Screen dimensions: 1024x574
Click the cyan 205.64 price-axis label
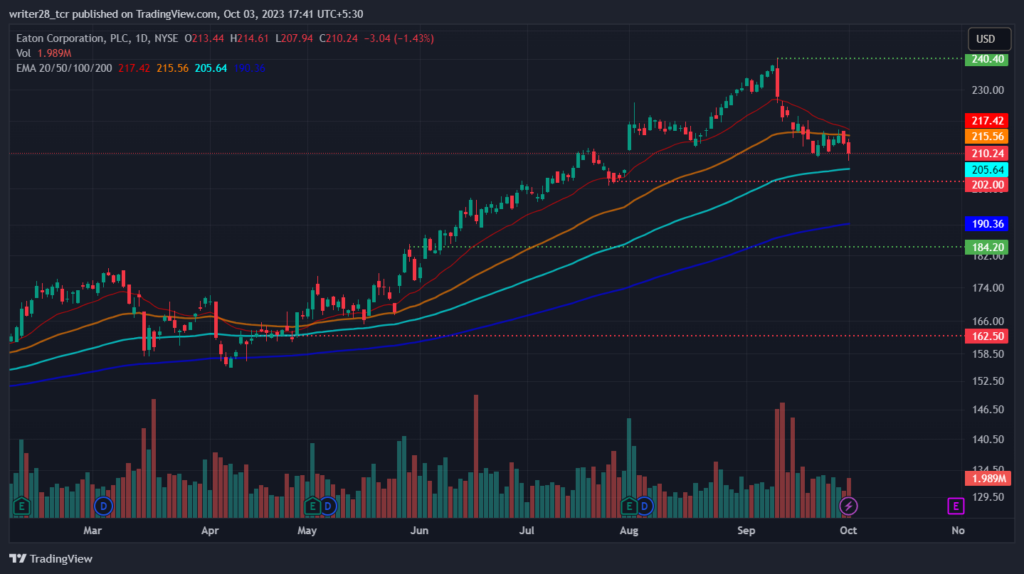tap(986, 170)
